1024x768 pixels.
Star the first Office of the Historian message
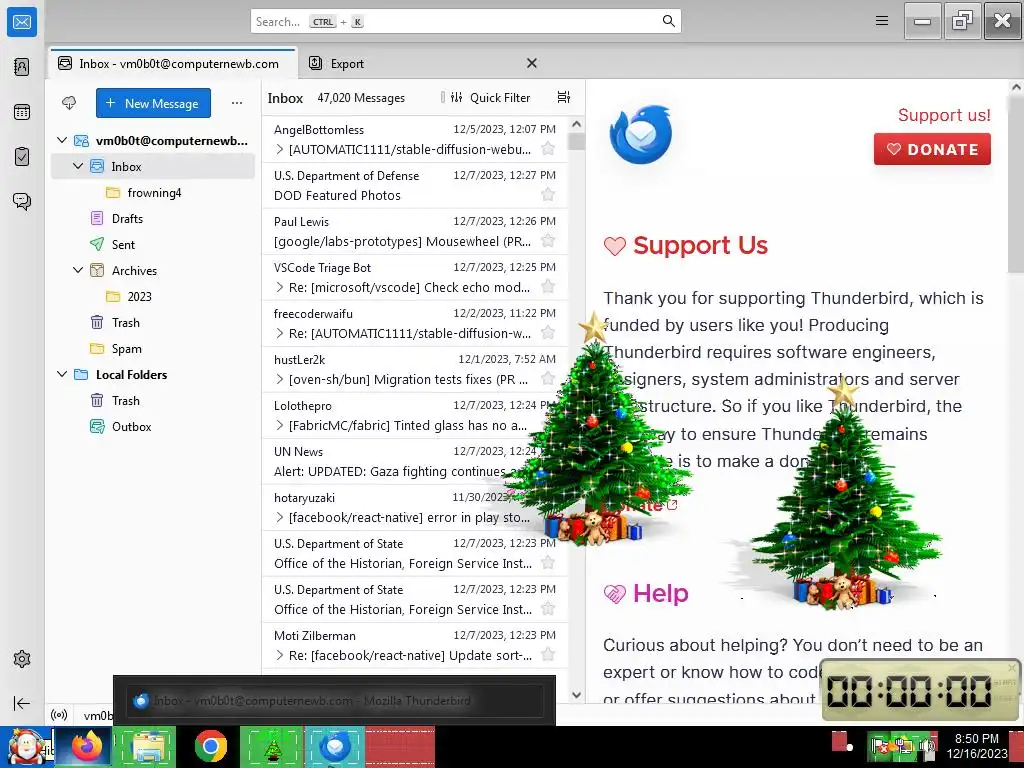548,563
